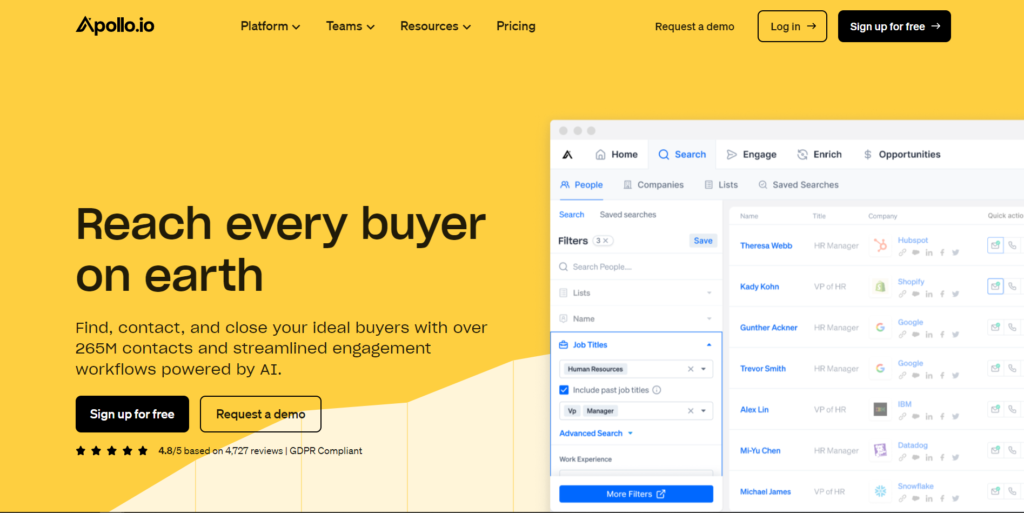
Task: Click the Twitter icon under Shopify
Action: 955,294
